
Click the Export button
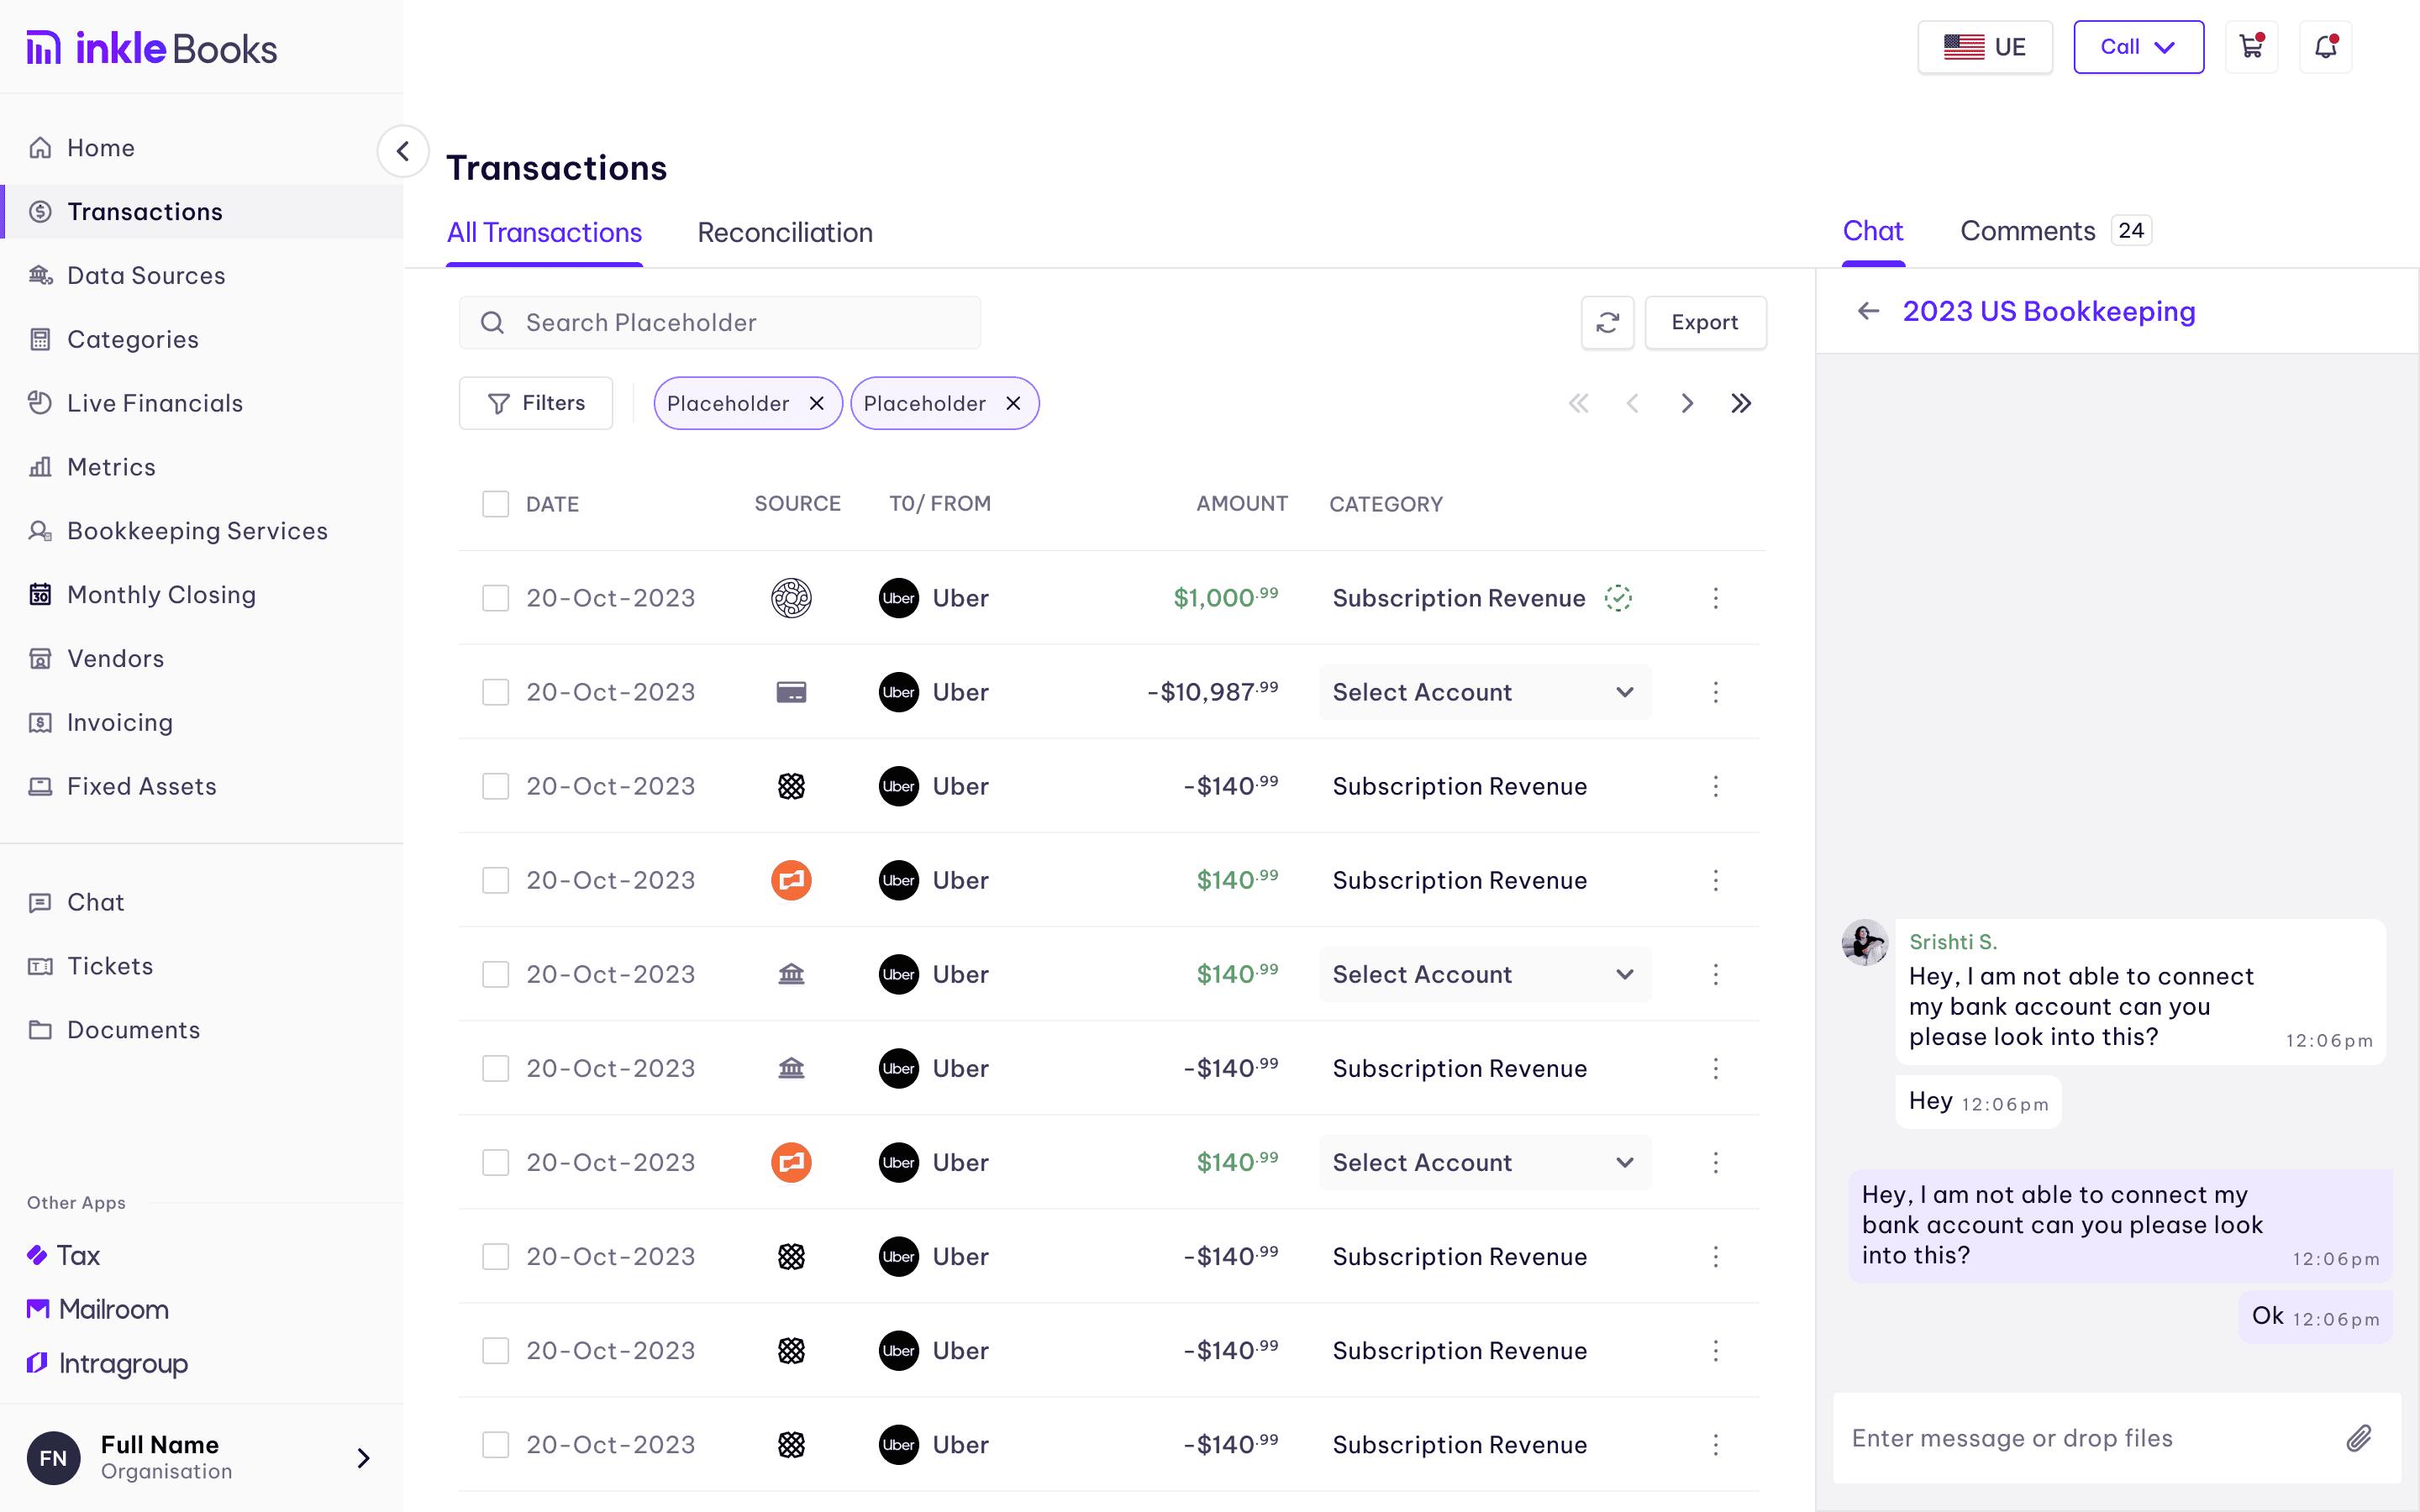(x=1704, y=322)
